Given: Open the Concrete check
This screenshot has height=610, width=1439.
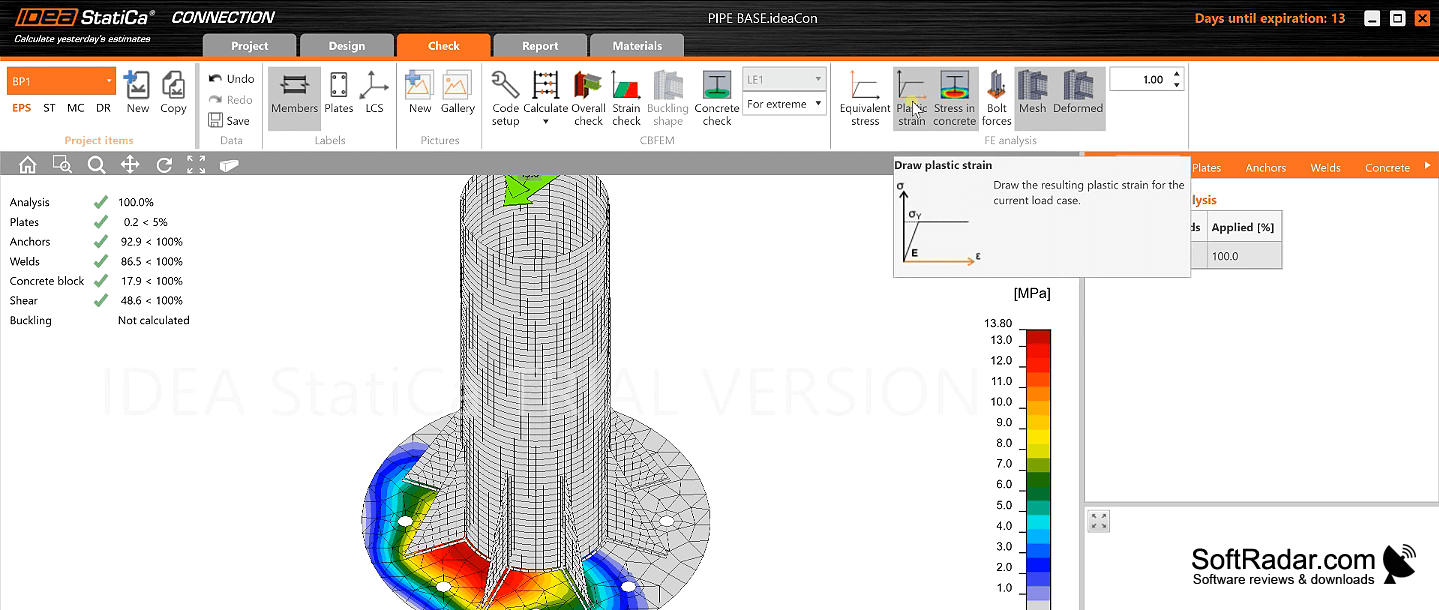Looking at the screenshot, I should [x=716, y=98].
